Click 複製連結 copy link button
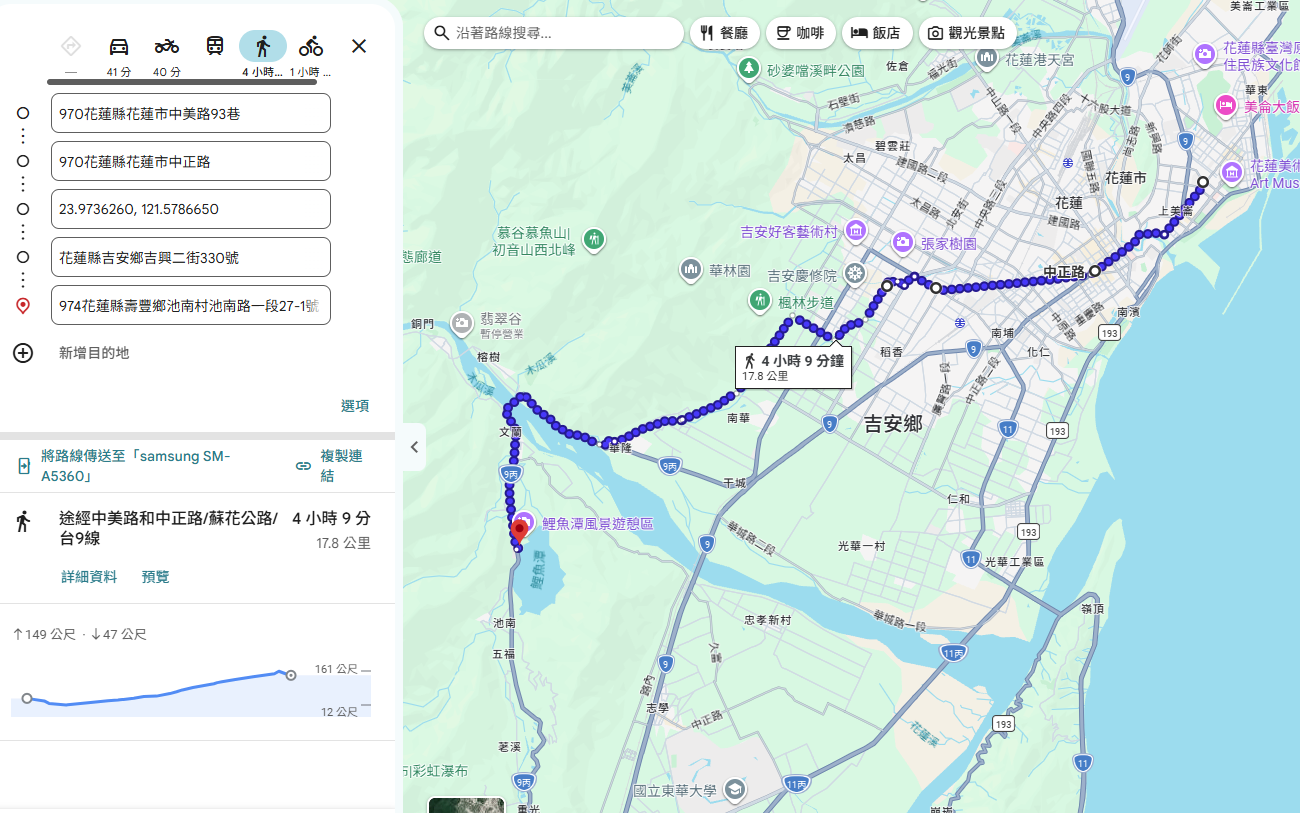Image resolution: width=1300 pixels, height=813 pixels. pyautogui.click(x=330, y=466)
